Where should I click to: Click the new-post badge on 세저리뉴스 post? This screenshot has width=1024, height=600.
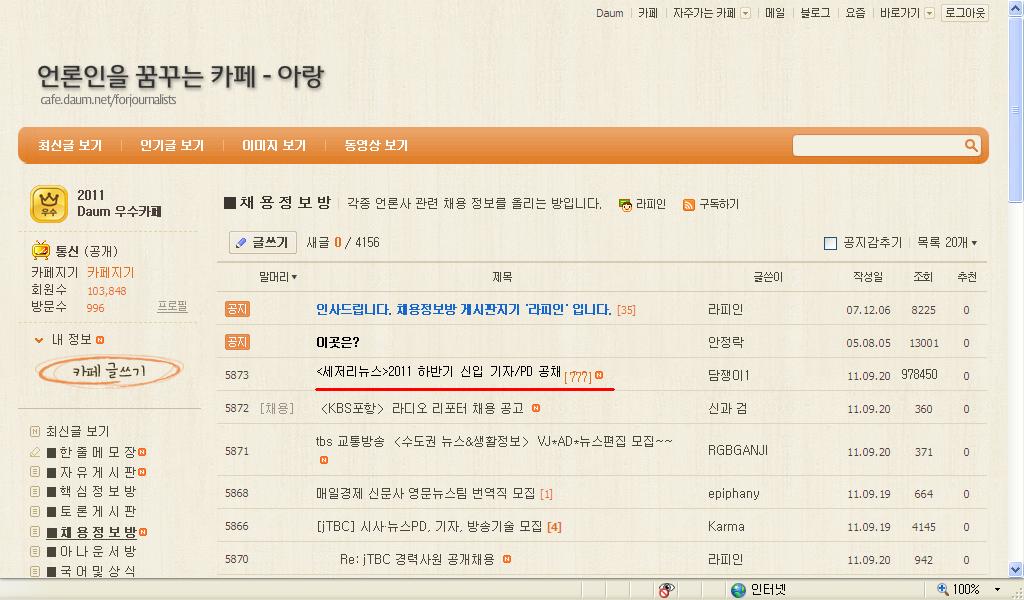pos(599,375)
